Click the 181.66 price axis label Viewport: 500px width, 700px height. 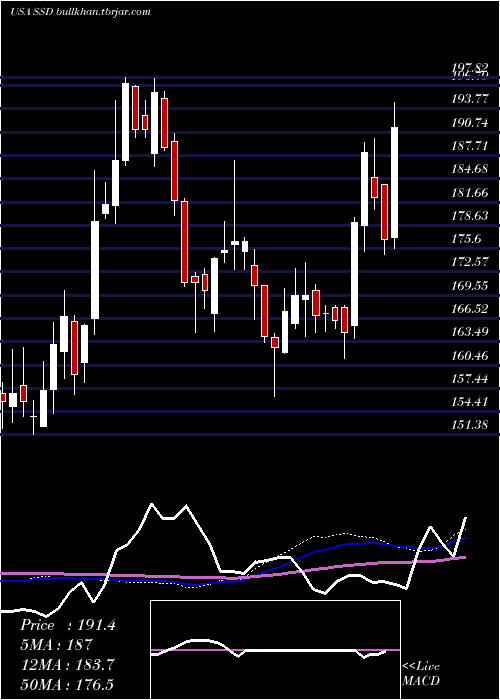pyautogui.click(x=470, y=193)
